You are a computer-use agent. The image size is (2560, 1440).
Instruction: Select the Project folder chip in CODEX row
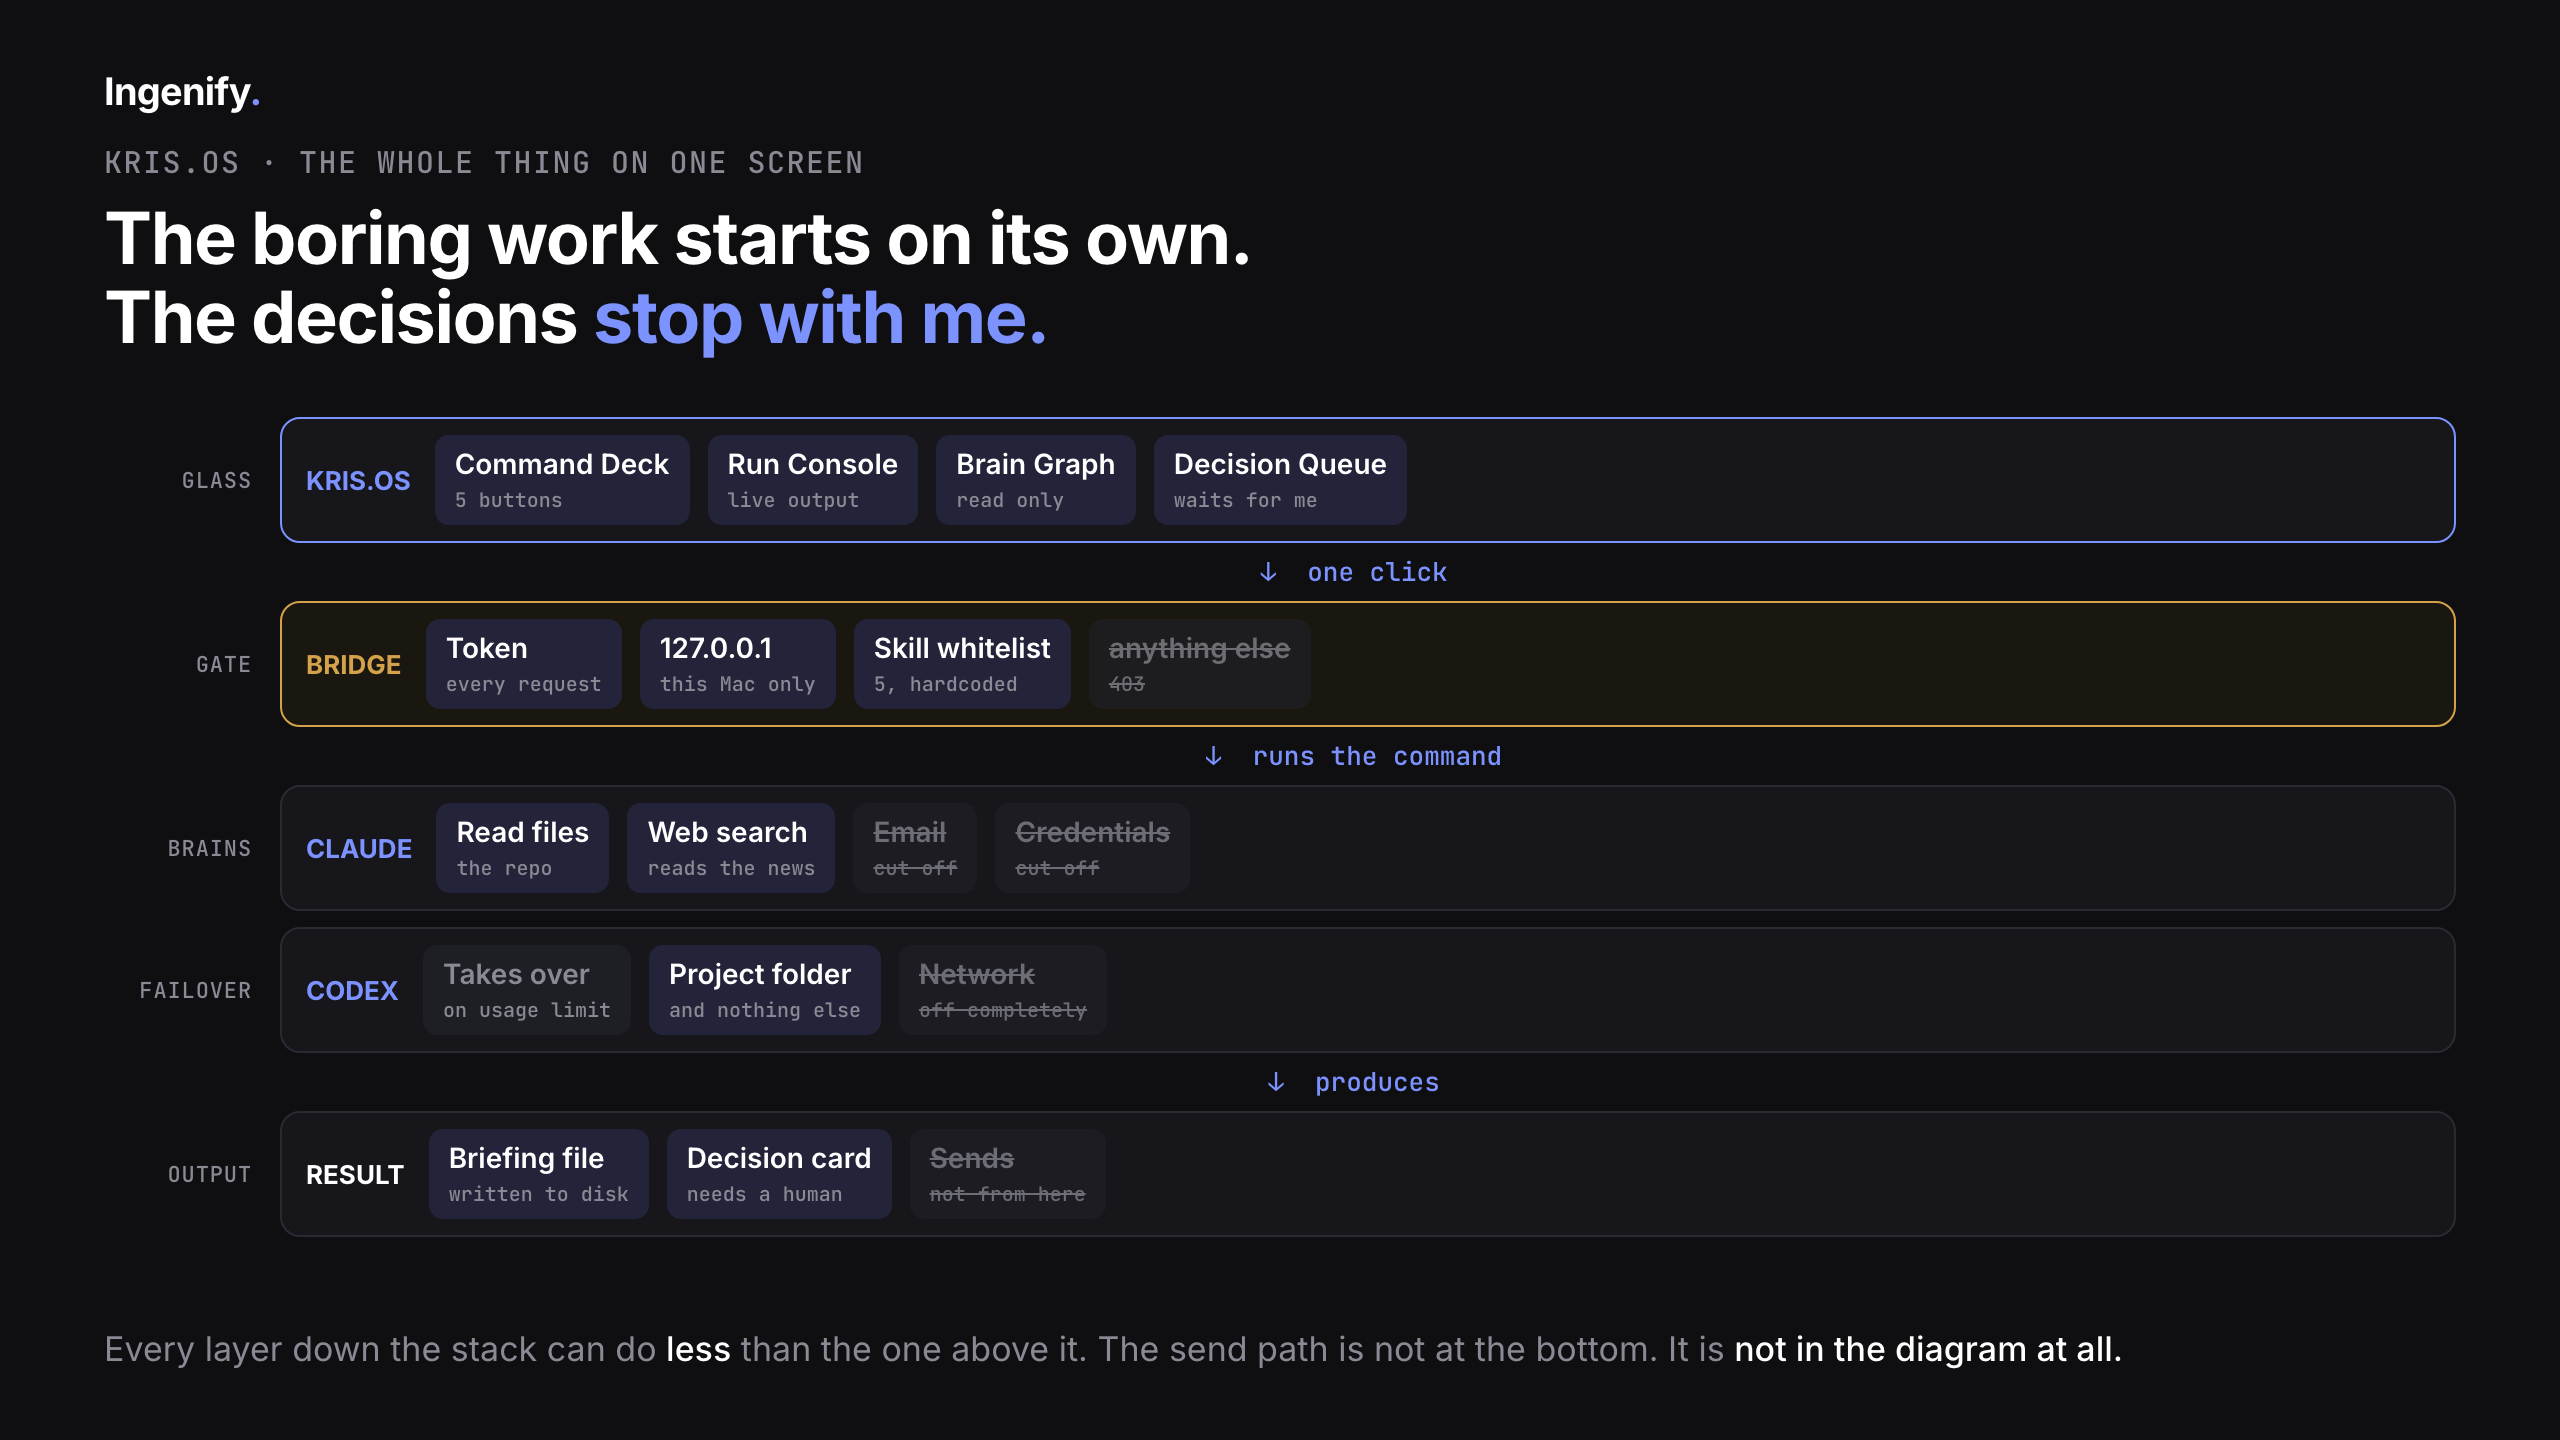point(764,990)
